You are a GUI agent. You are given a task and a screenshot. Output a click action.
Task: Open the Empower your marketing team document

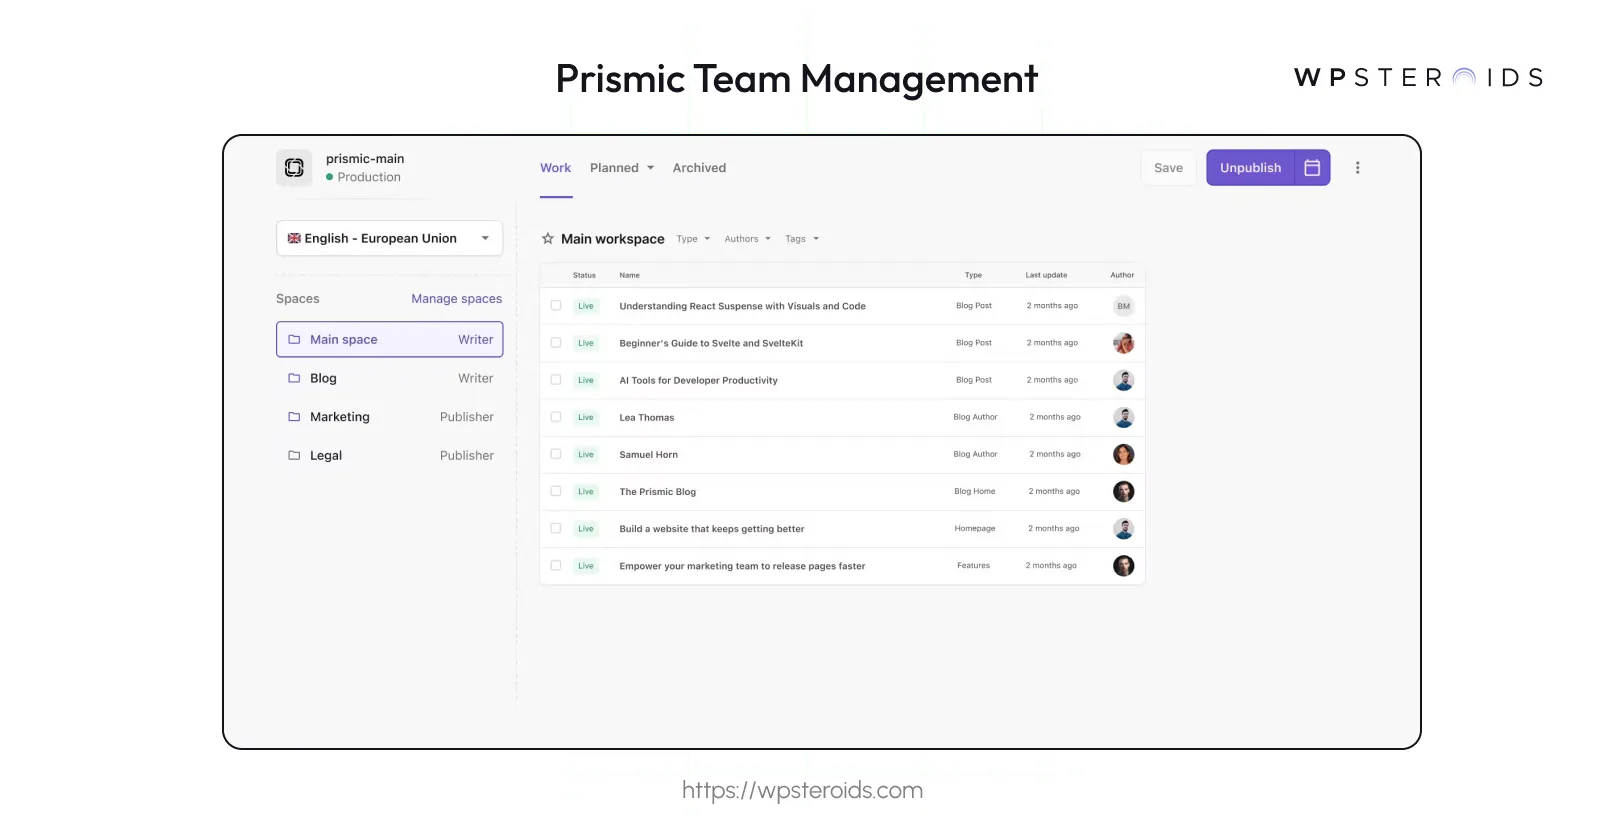742,566
